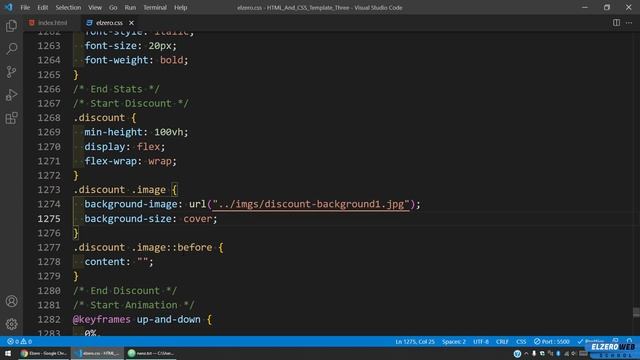640x360 pixels.
Task: Select the elzero.css tab
Action: click(109, 23)
